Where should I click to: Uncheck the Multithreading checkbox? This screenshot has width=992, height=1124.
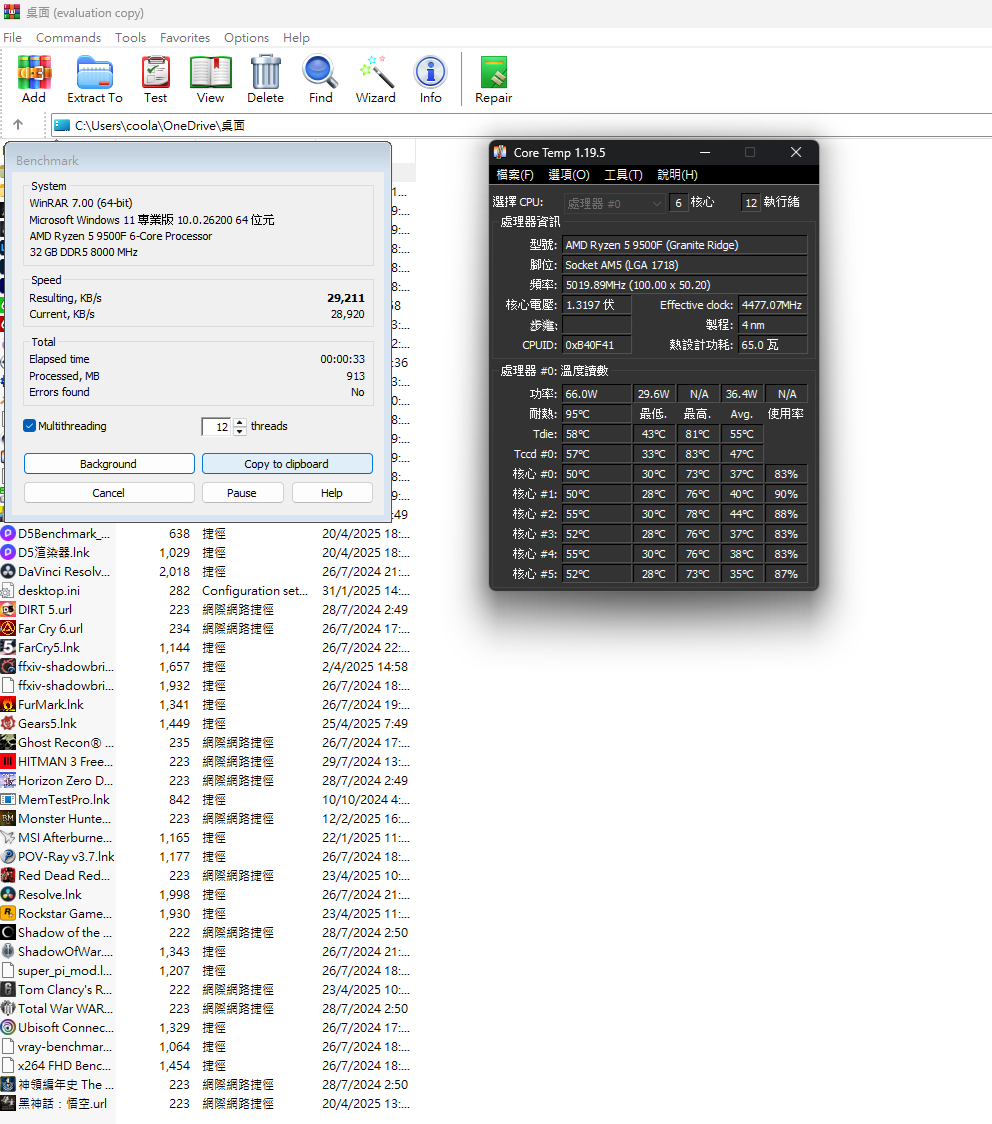tap(30, 426)
